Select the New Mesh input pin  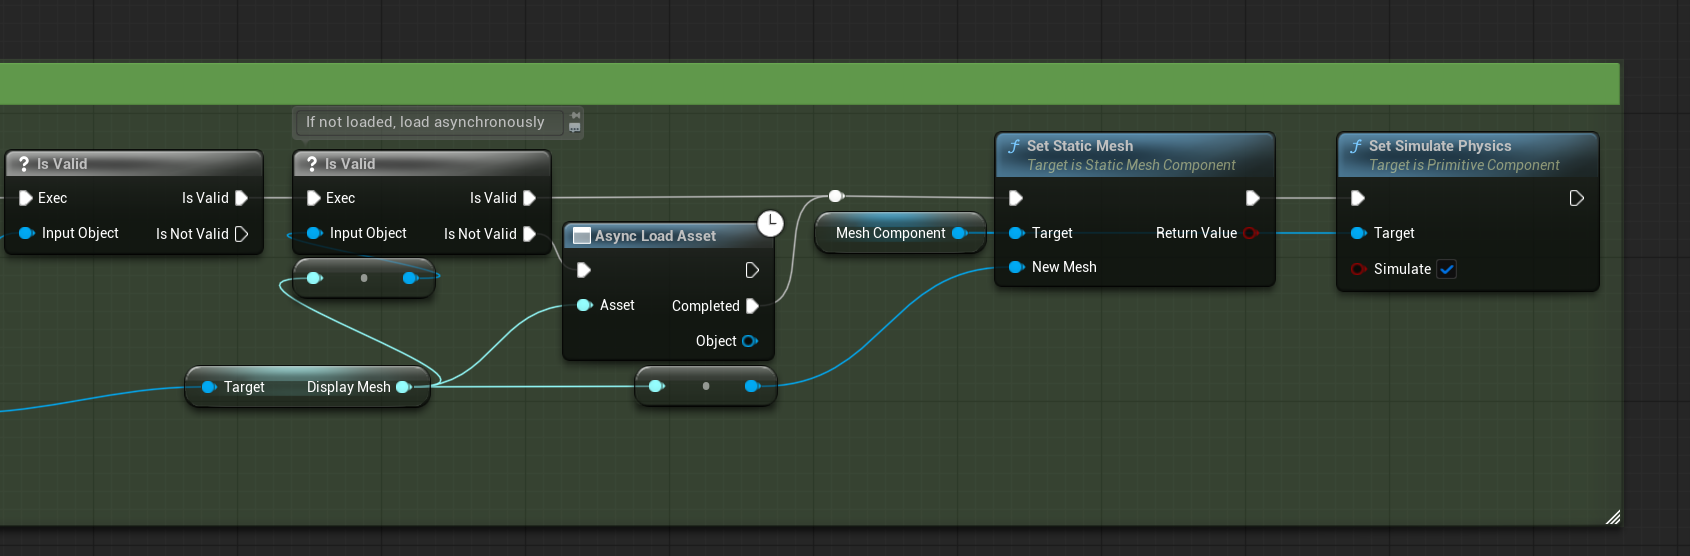coord(1017,267)
